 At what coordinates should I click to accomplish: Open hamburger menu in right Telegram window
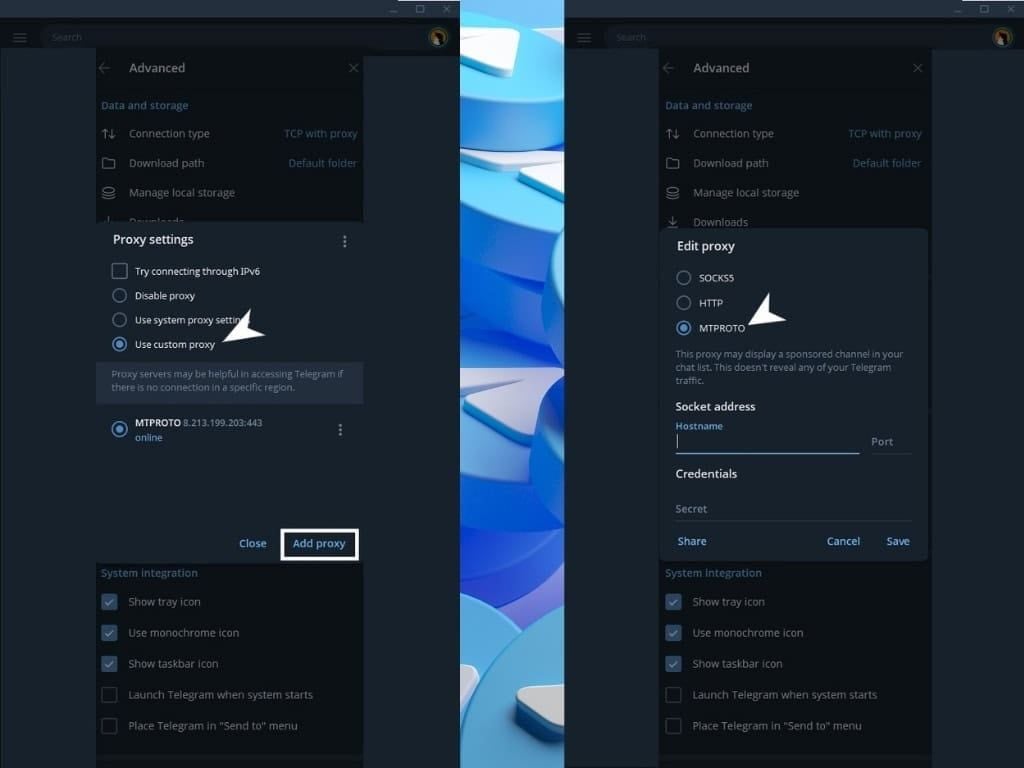tap(584, 37)
